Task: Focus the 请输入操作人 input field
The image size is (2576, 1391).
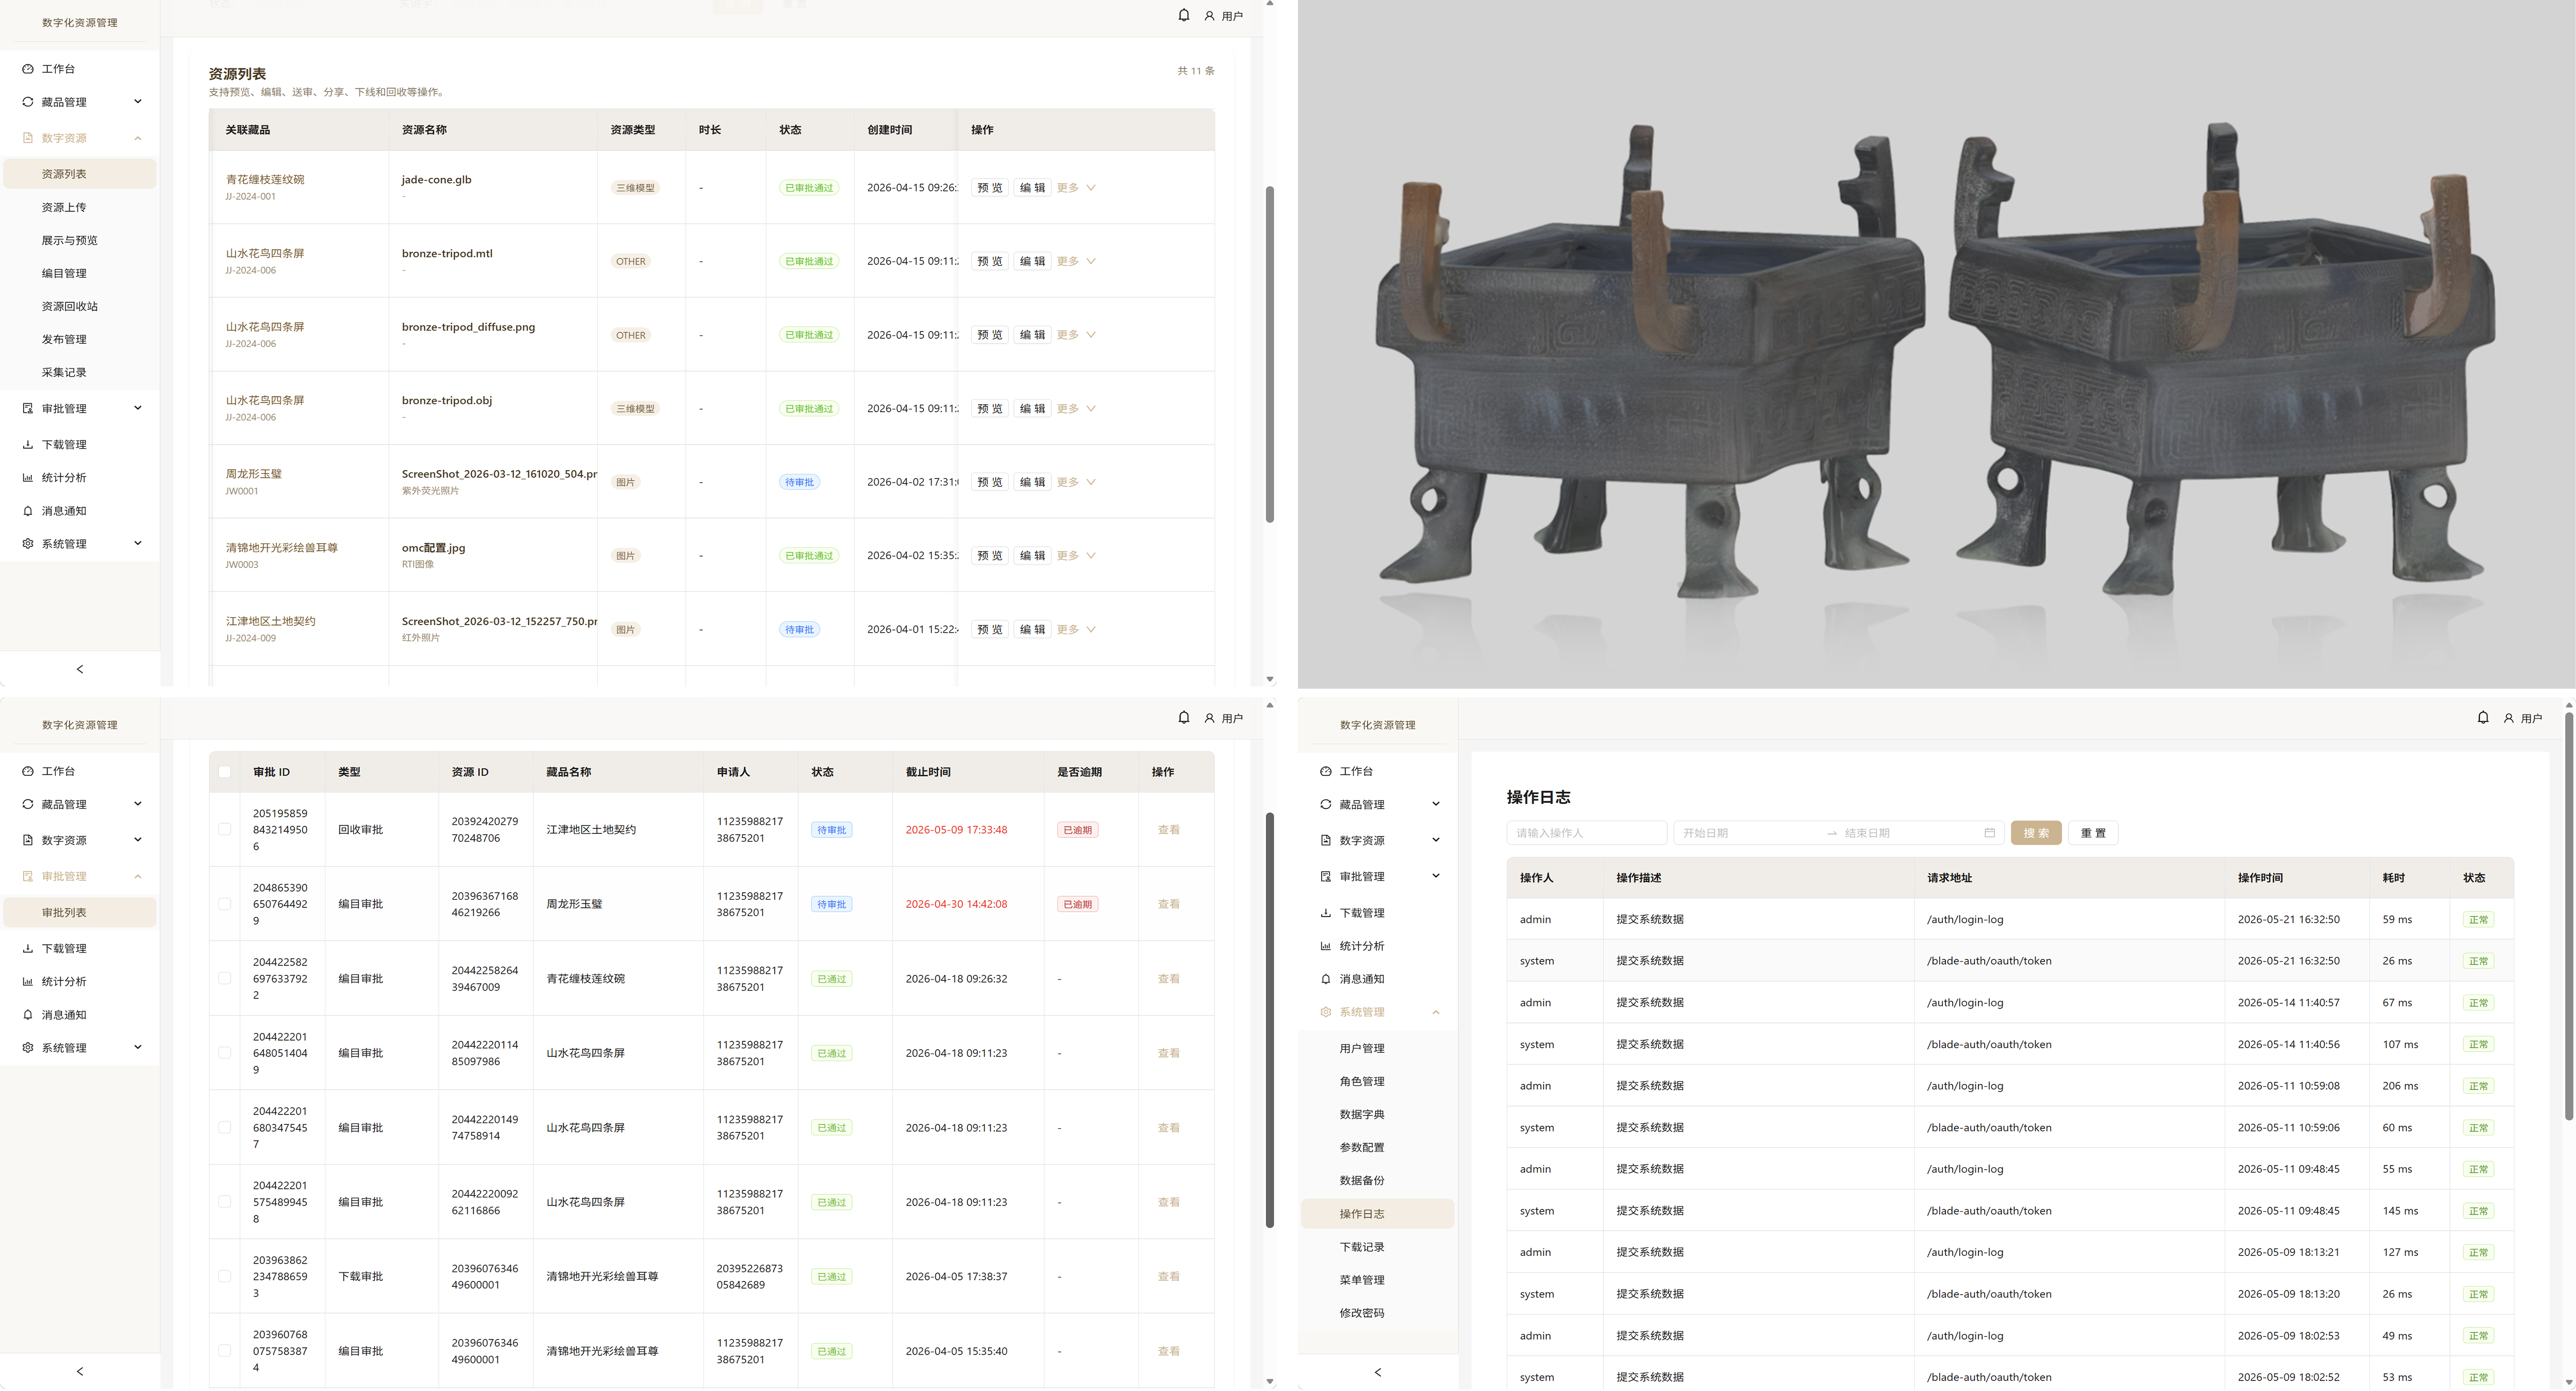Action: click(x=1587, y=833)
